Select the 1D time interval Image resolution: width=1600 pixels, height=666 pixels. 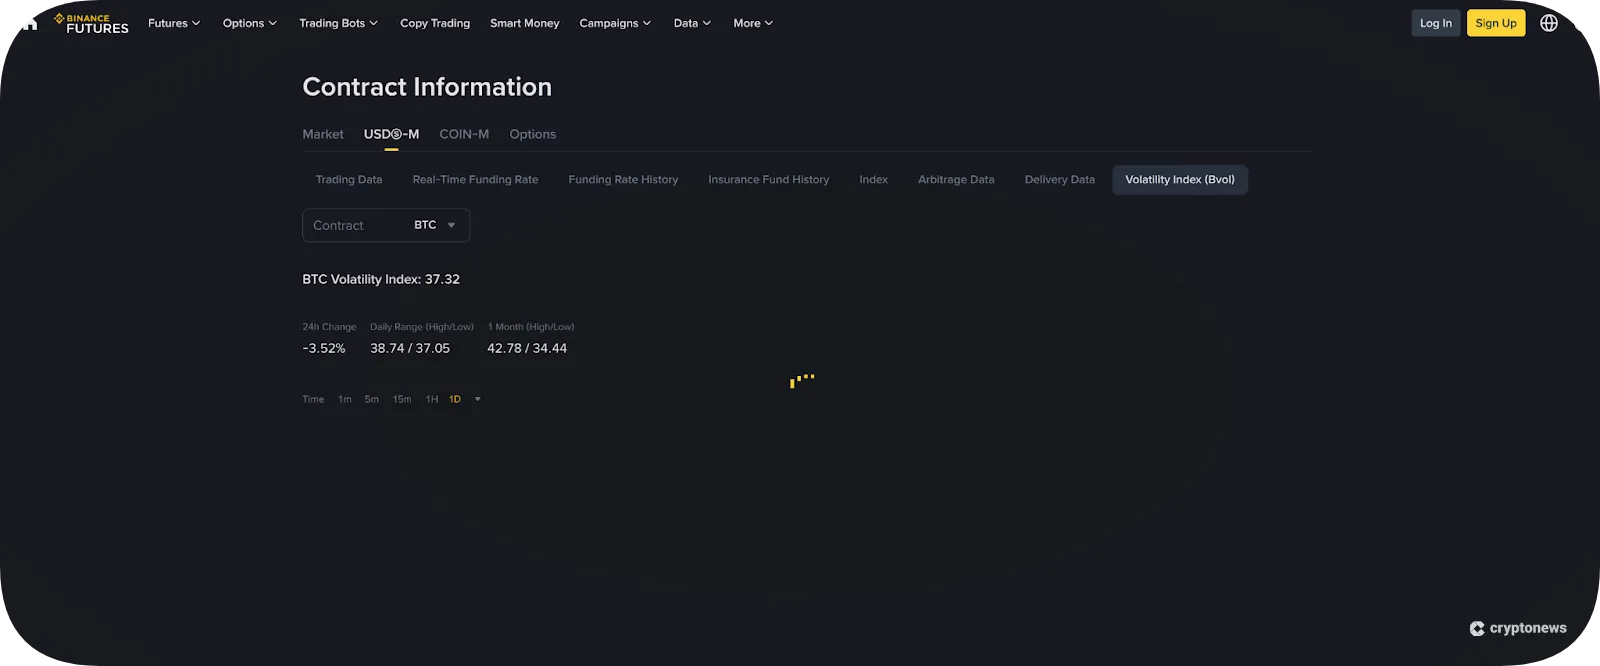[x=455, y=399]
